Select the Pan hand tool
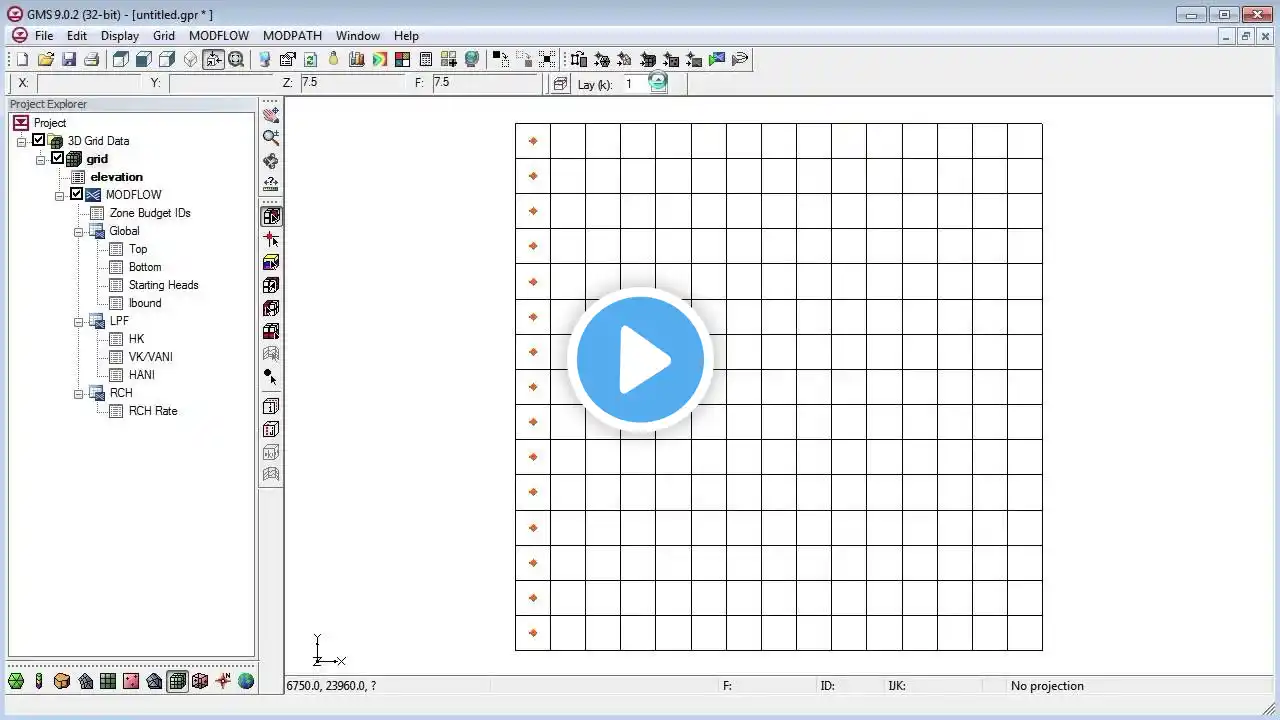1280x720 pixels. 270,114
